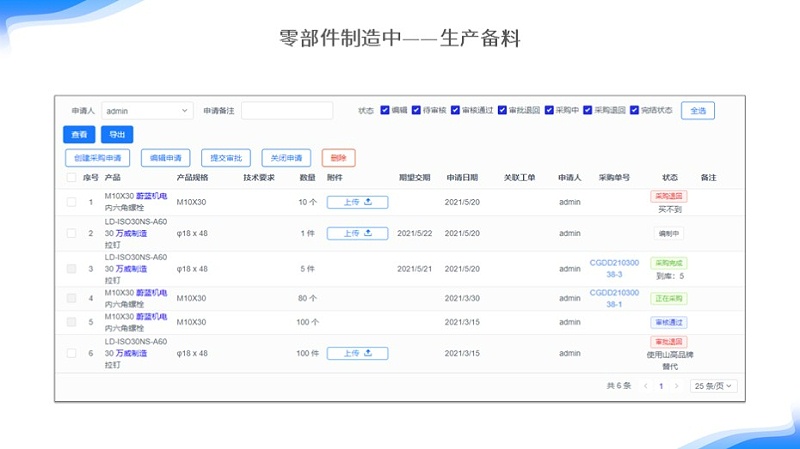Open the 申请人 admin dropdown
This screenshot has height=449, width=800.
click(146, 111)
